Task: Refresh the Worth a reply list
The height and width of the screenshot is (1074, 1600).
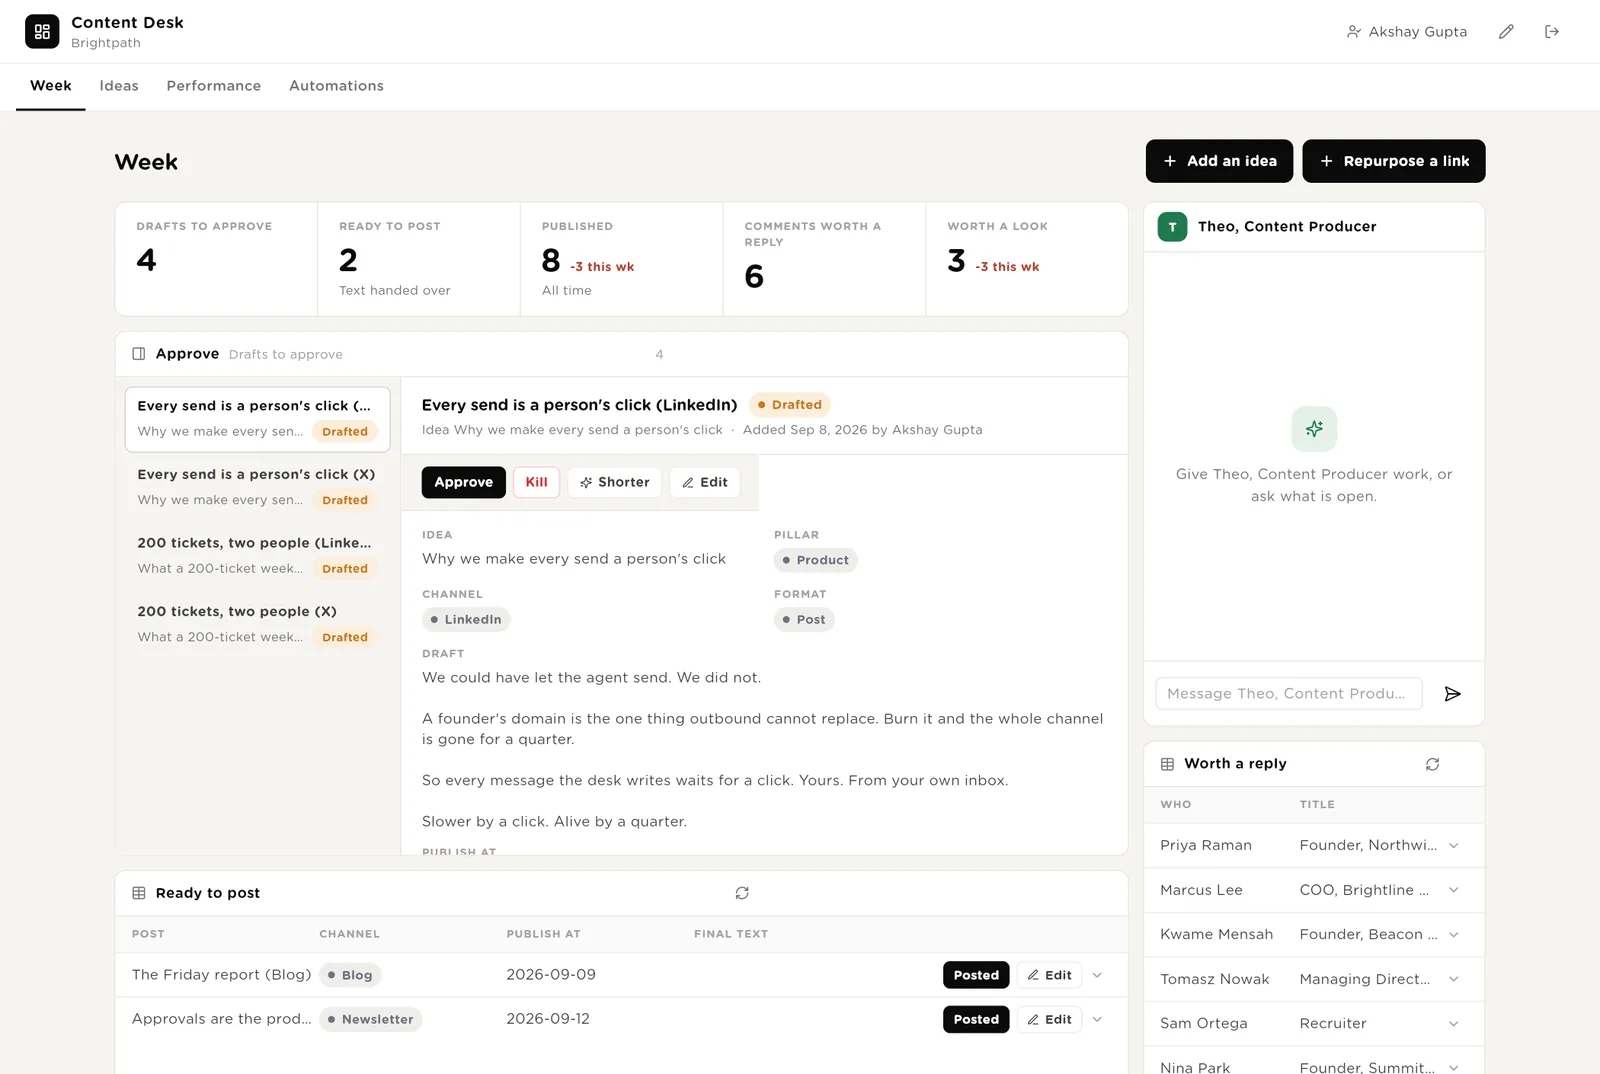Action: [1432, 764]
